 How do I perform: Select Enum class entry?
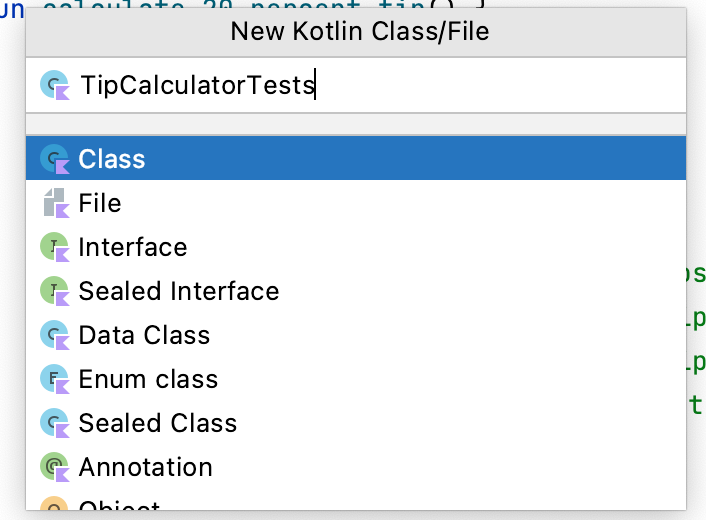pyautogui.click(x=148, y=379)
